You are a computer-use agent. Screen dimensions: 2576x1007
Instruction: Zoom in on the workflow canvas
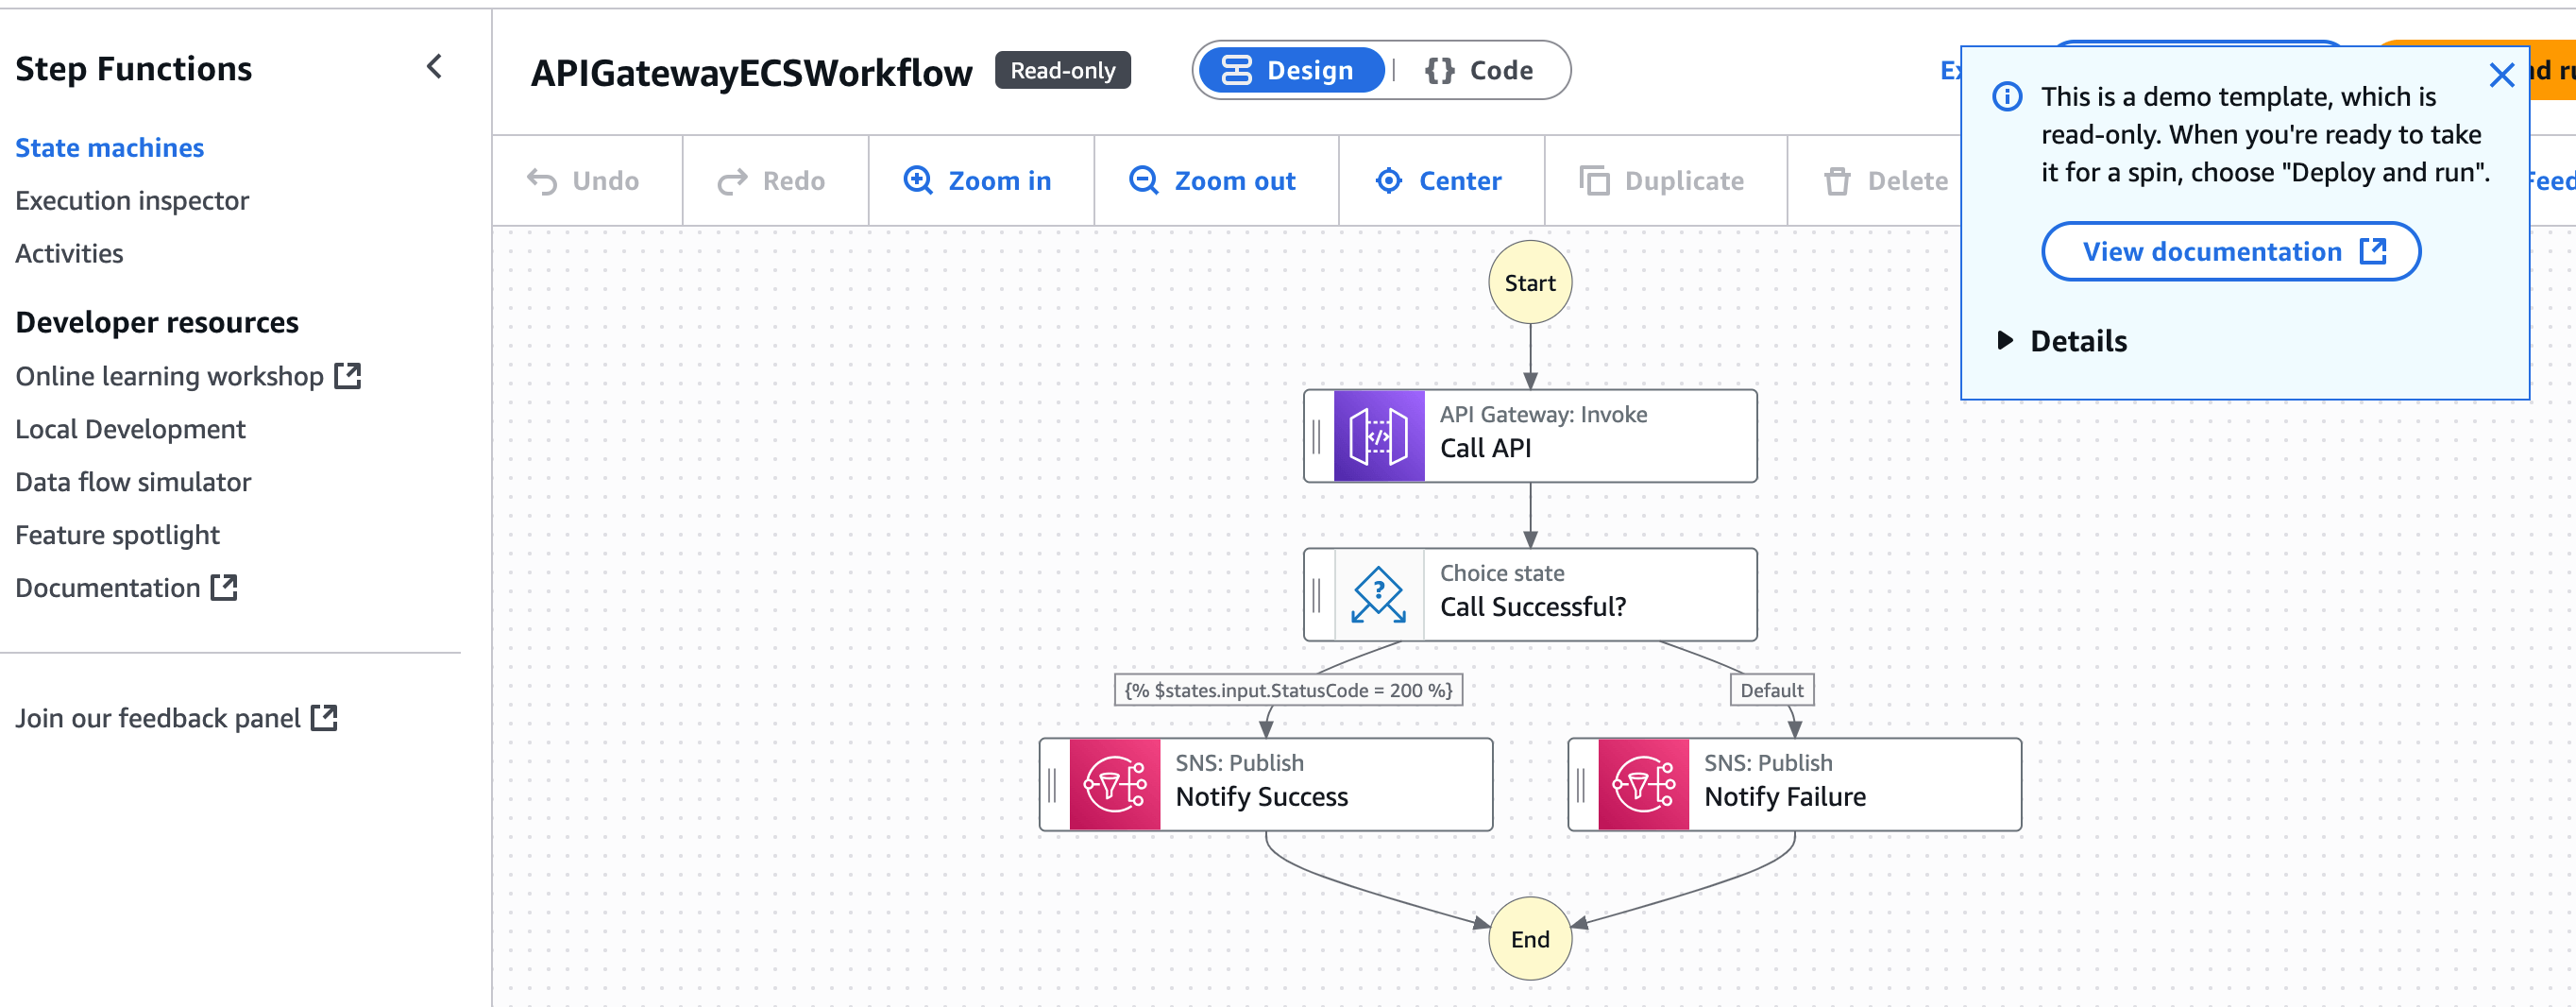[x=978, y=181]
